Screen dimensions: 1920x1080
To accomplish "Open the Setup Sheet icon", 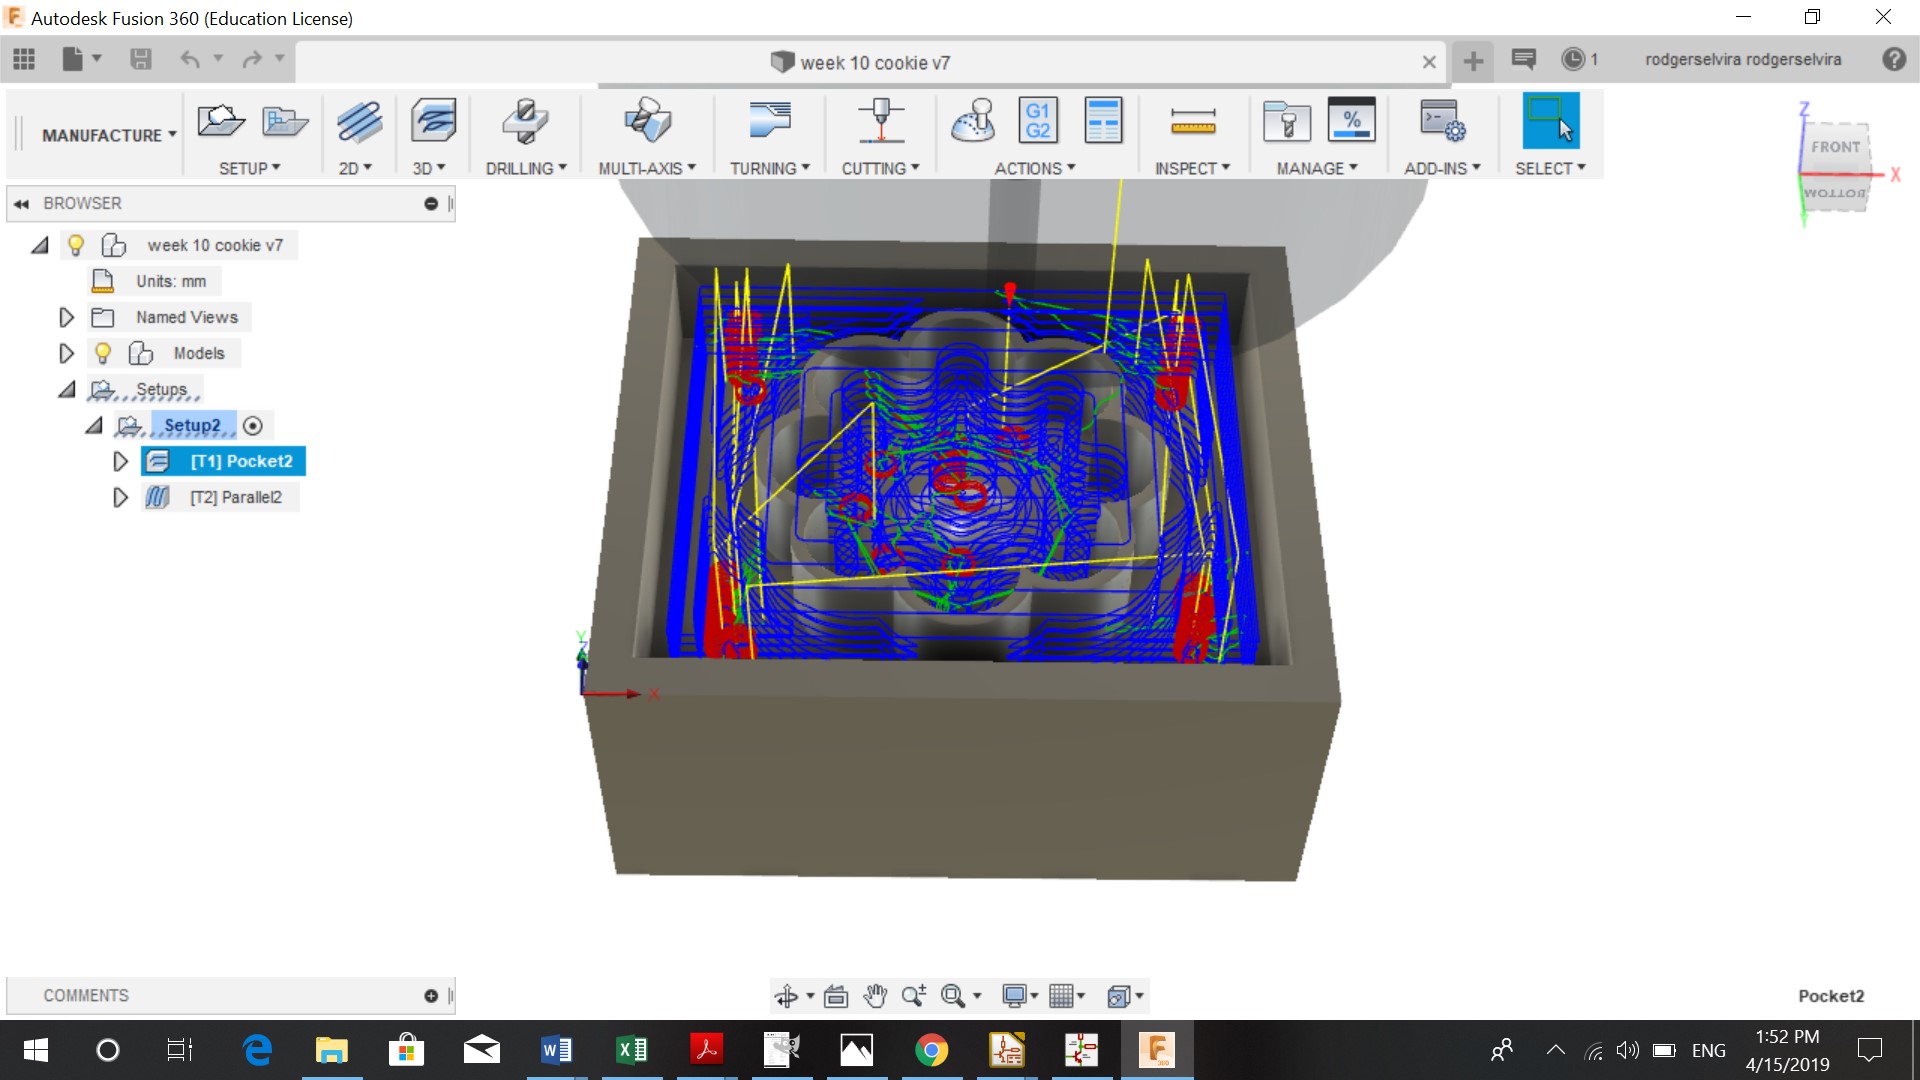I will point(1103,121).
